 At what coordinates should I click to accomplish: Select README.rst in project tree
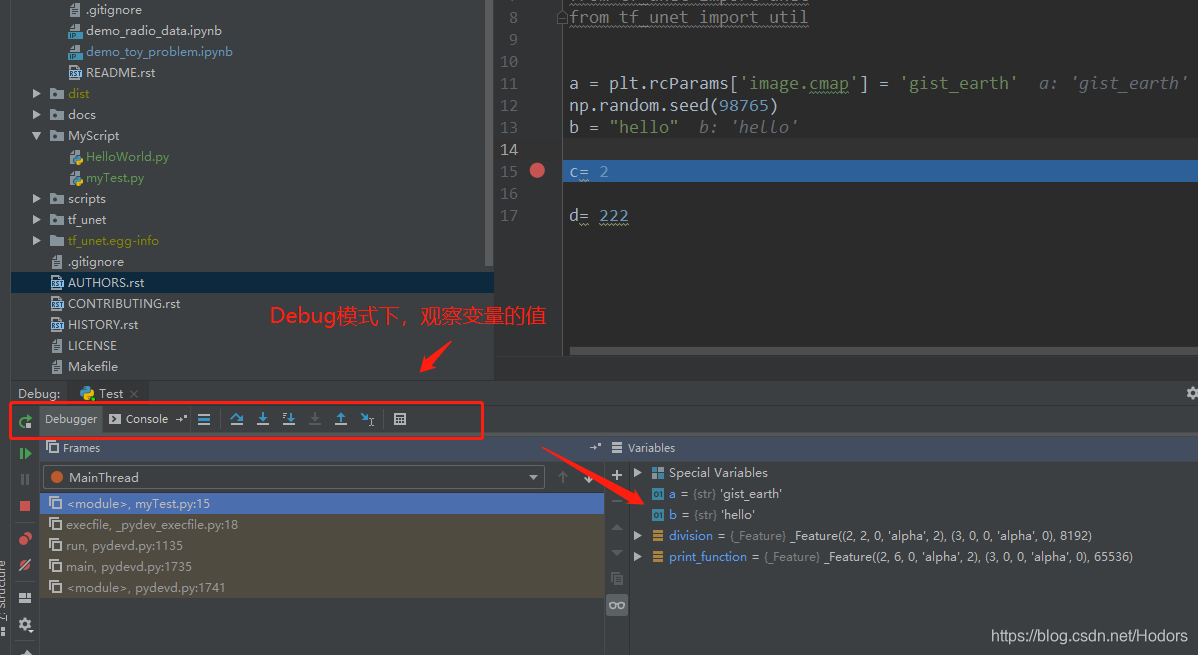pos(120,73)
